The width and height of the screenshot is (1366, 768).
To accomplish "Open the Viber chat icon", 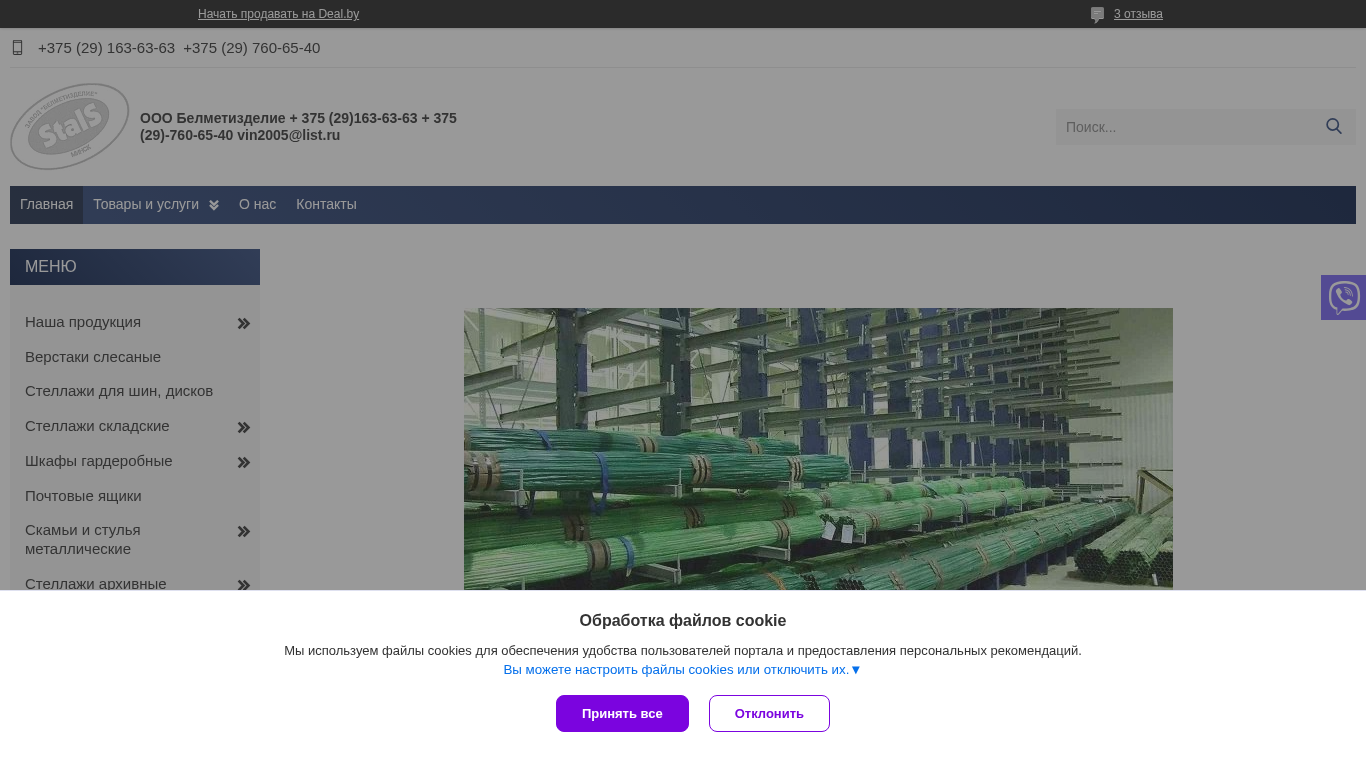I will click(x=1344, y=297).
